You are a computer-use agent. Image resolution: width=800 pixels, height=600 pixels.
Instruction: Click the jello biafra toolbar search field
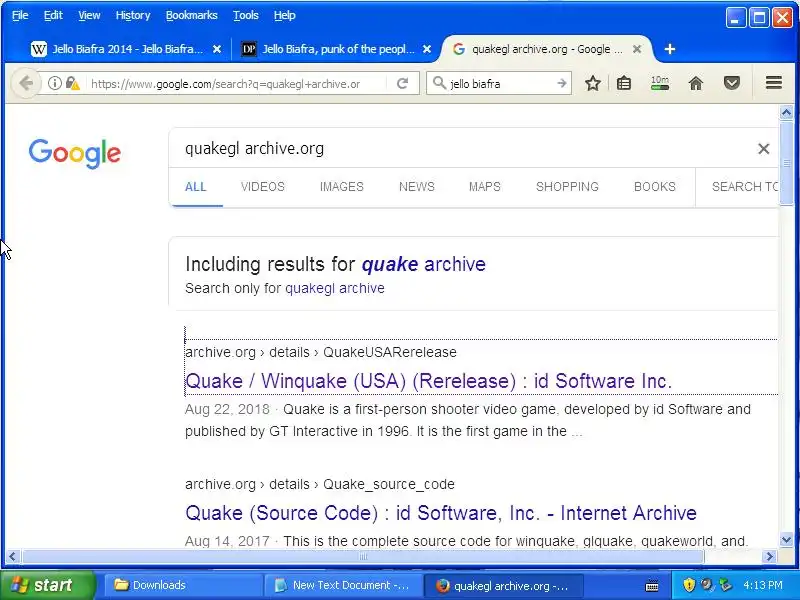pyautogui.click(x=500, y=84)
